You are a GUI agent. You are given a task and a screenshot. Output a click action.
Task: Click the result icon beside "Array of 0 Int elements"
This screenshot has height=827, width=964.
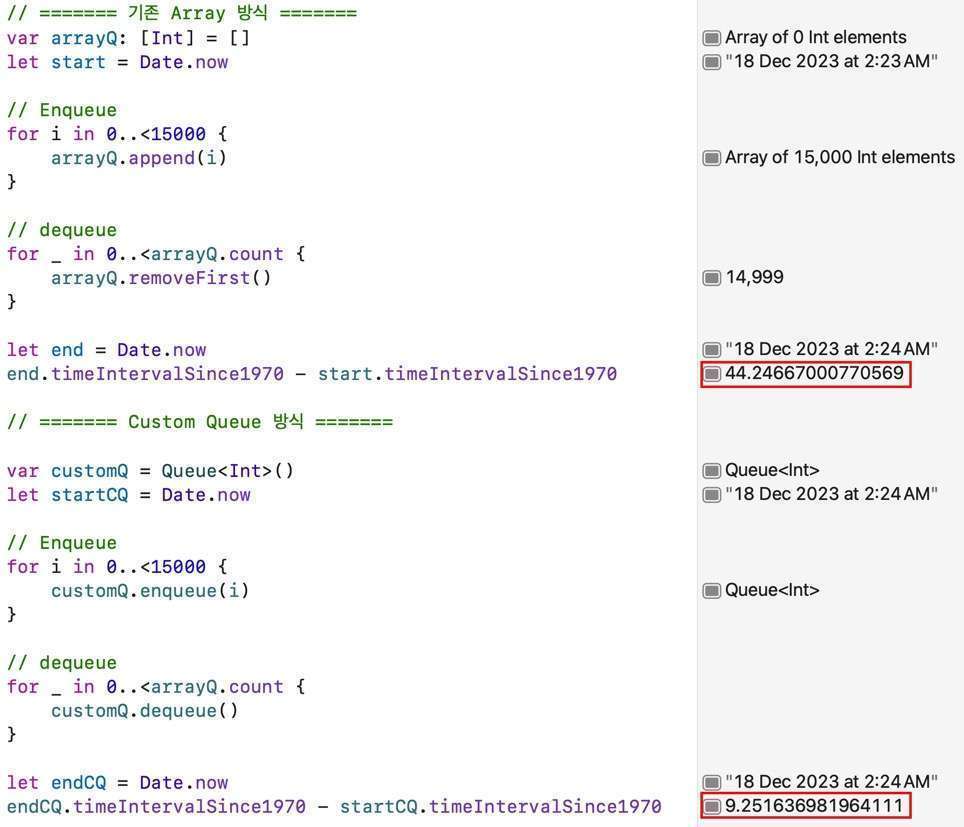point(712,38)
